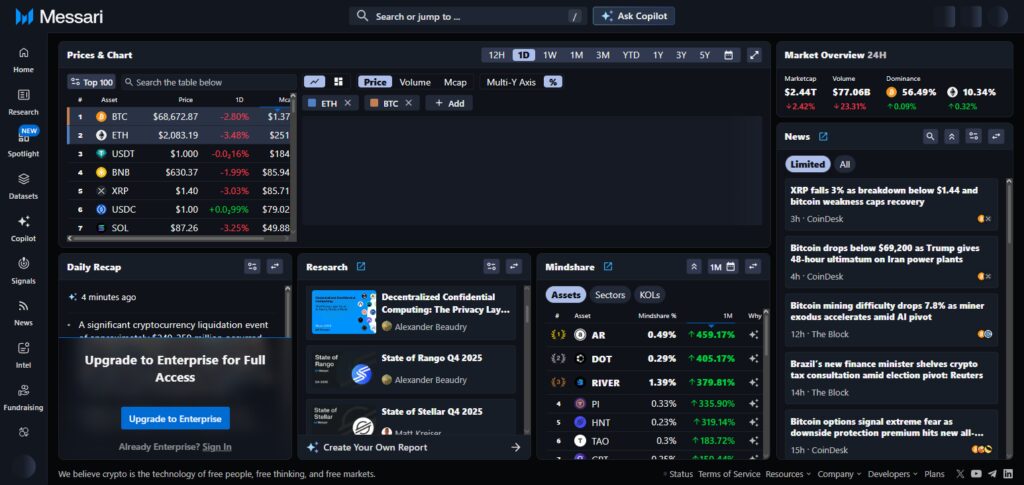The width and height of the screenshot is (1024, 485).
Task: Open Daily Recap filter settings
Action: (x=252, y=266)
